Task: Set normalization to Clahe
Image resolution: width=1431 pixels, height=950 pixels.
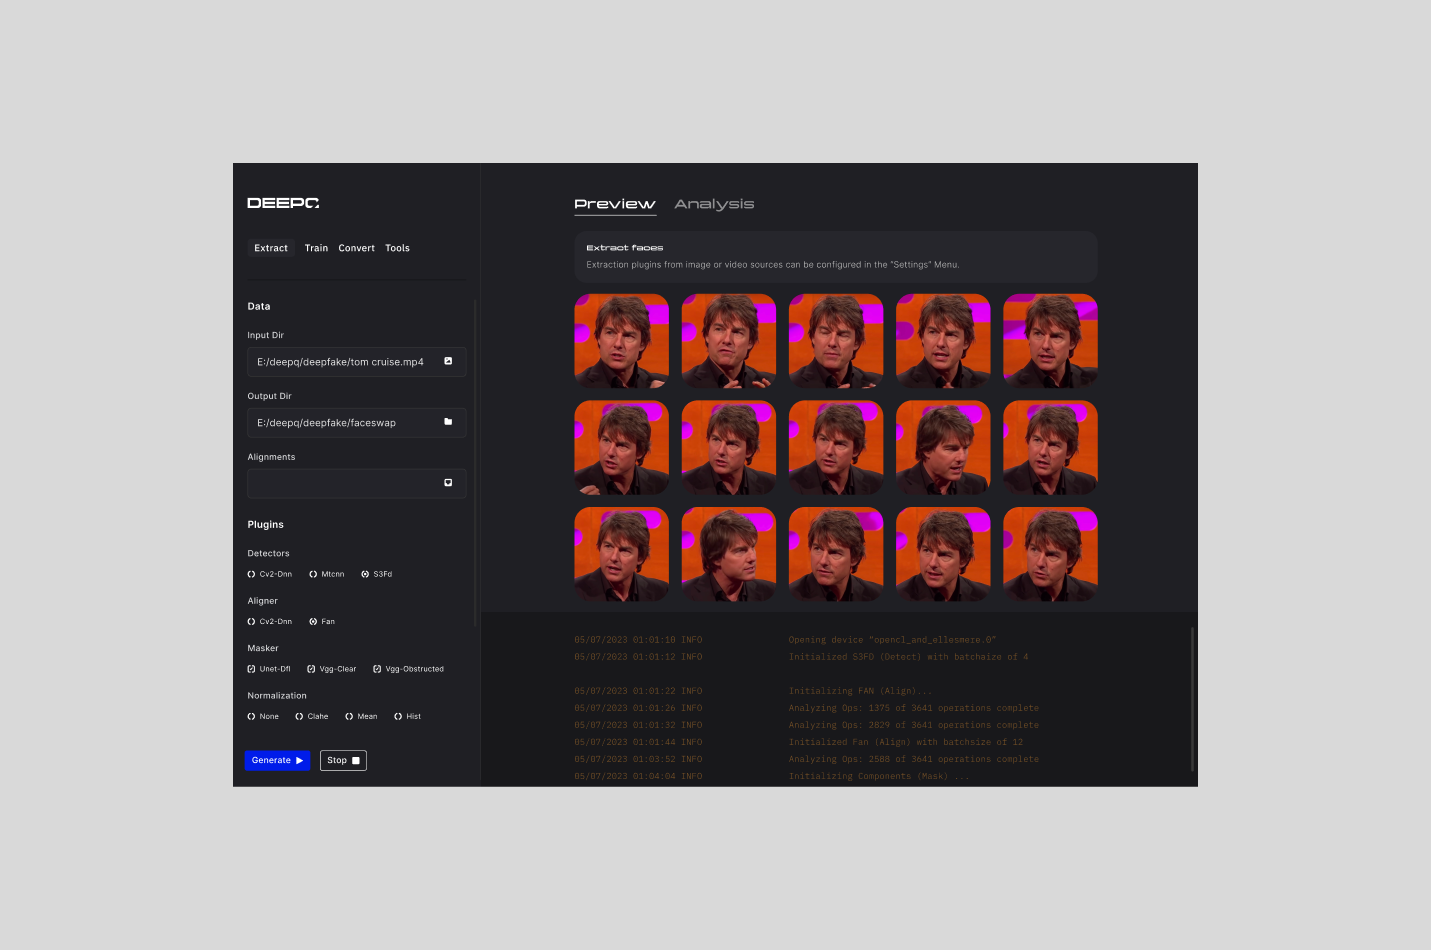Action: (x=299, y=717)
